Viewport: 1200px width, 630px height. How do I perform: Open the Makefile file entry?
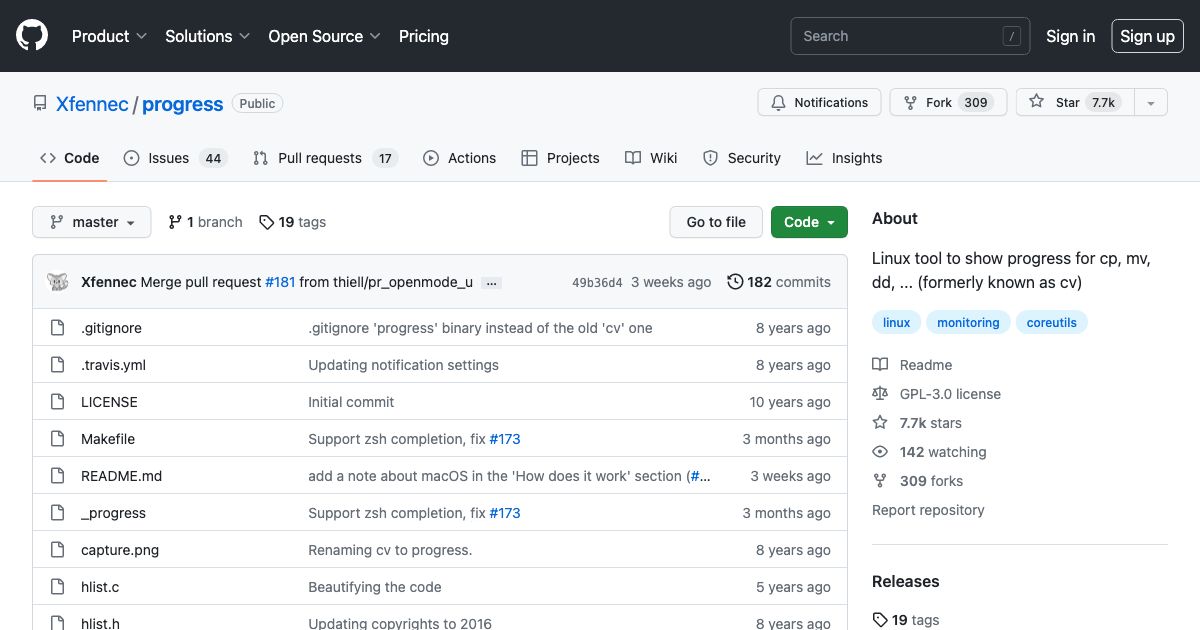point(108,439)
